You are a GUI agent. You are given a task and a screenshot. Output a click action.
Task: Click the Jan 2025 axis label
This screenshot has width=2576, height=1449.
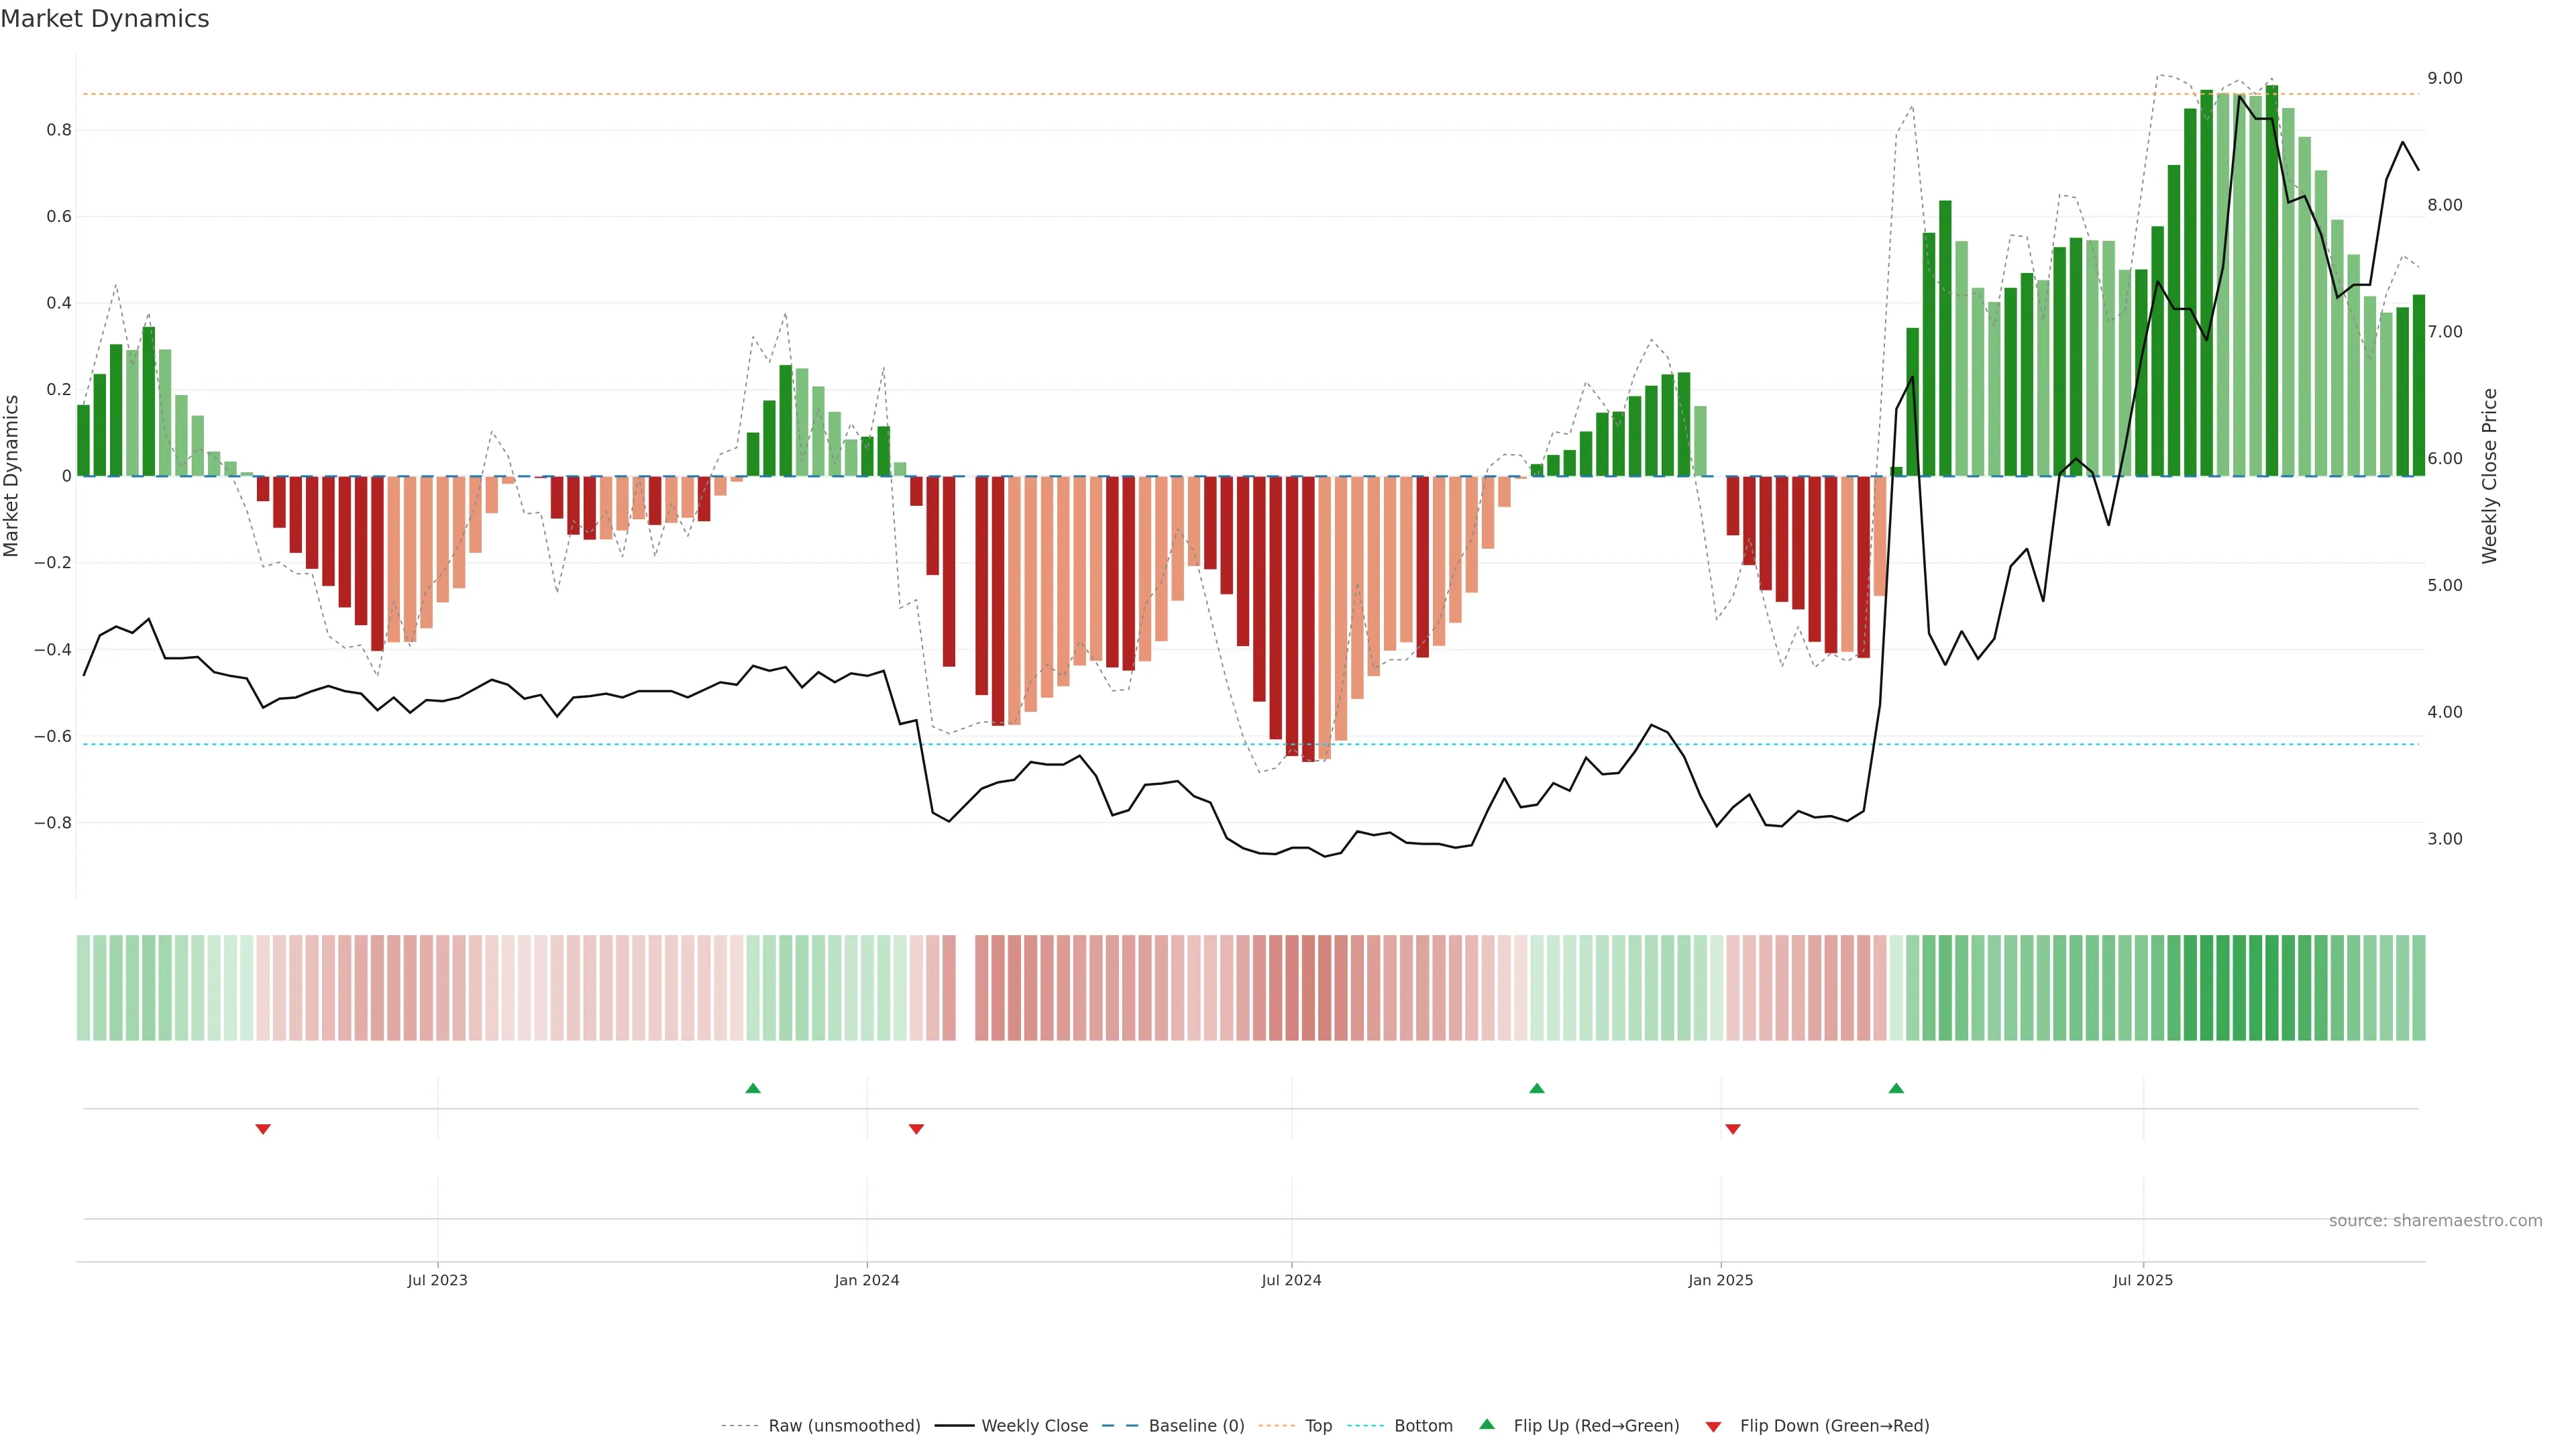point(1720,1280)
